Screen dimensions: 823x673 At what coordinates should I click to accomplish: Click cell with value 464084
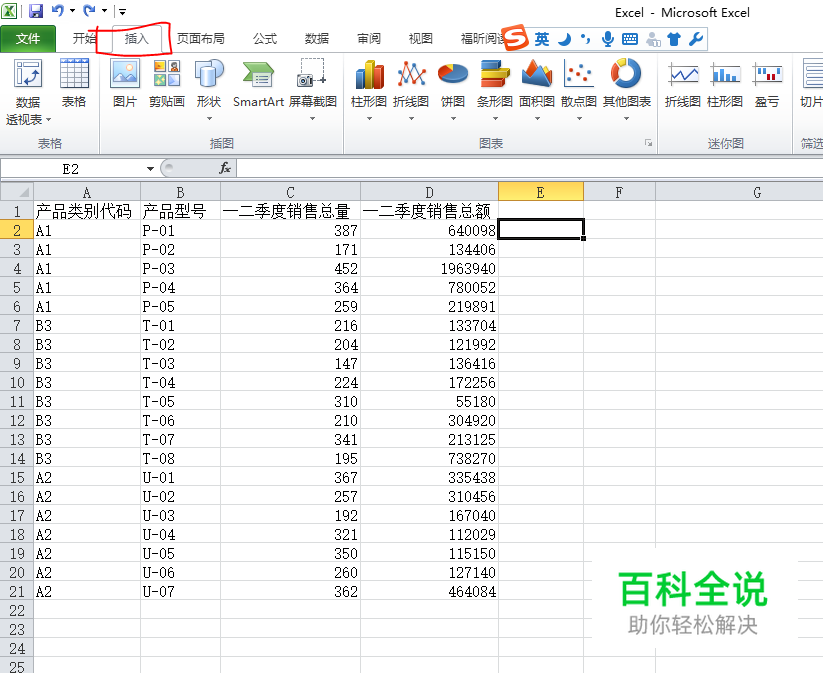coord(429,591)
